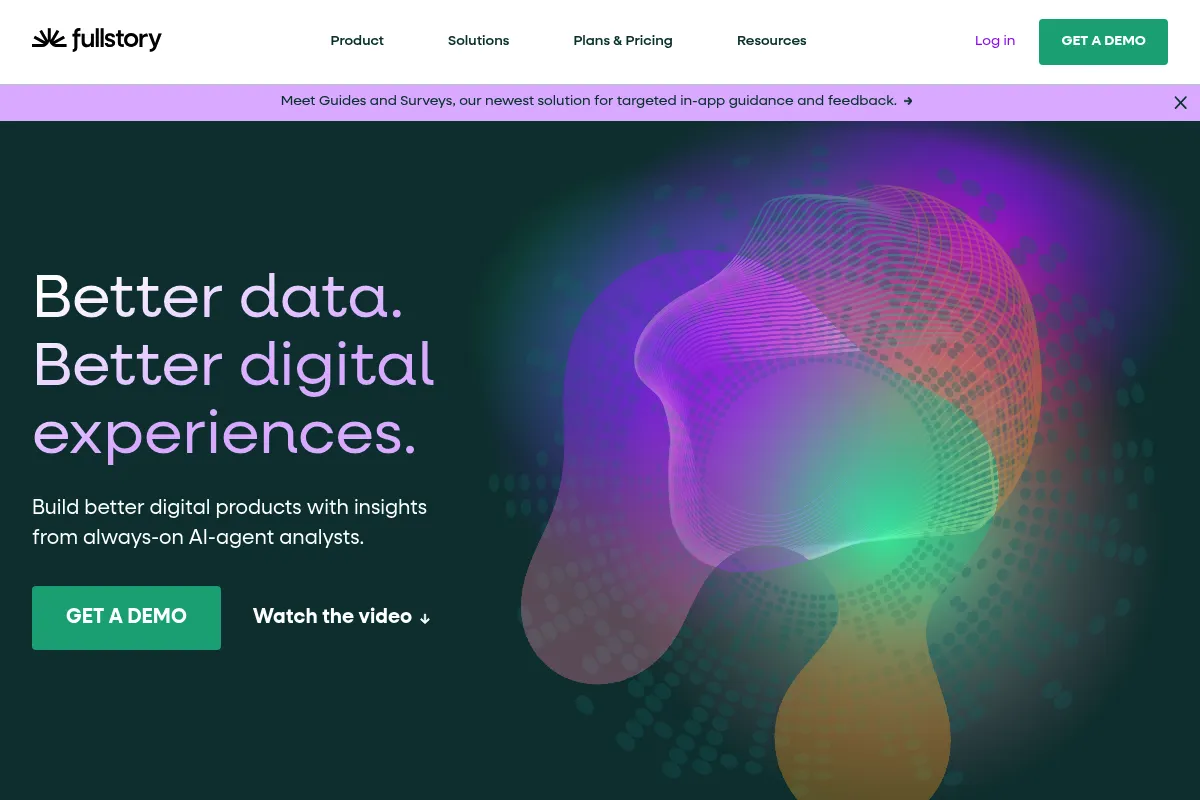Go to Plans & Pricing
Image resolution: width=1200 pixels, height=800 pixels.
coord(623,41)
